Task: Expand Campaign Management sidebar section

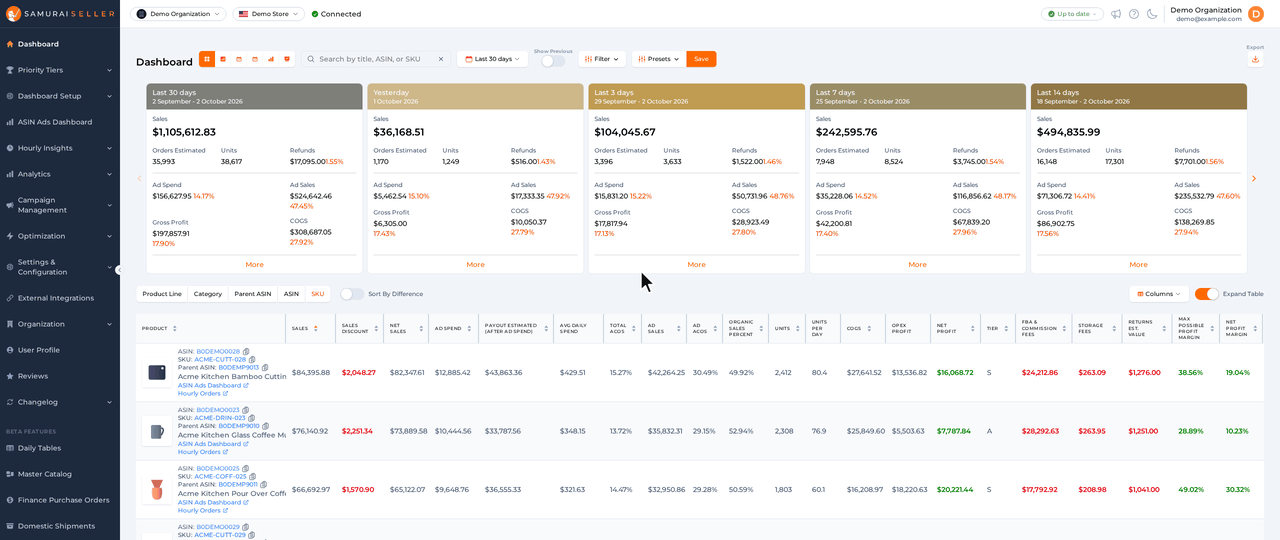Action: (60, 205)
